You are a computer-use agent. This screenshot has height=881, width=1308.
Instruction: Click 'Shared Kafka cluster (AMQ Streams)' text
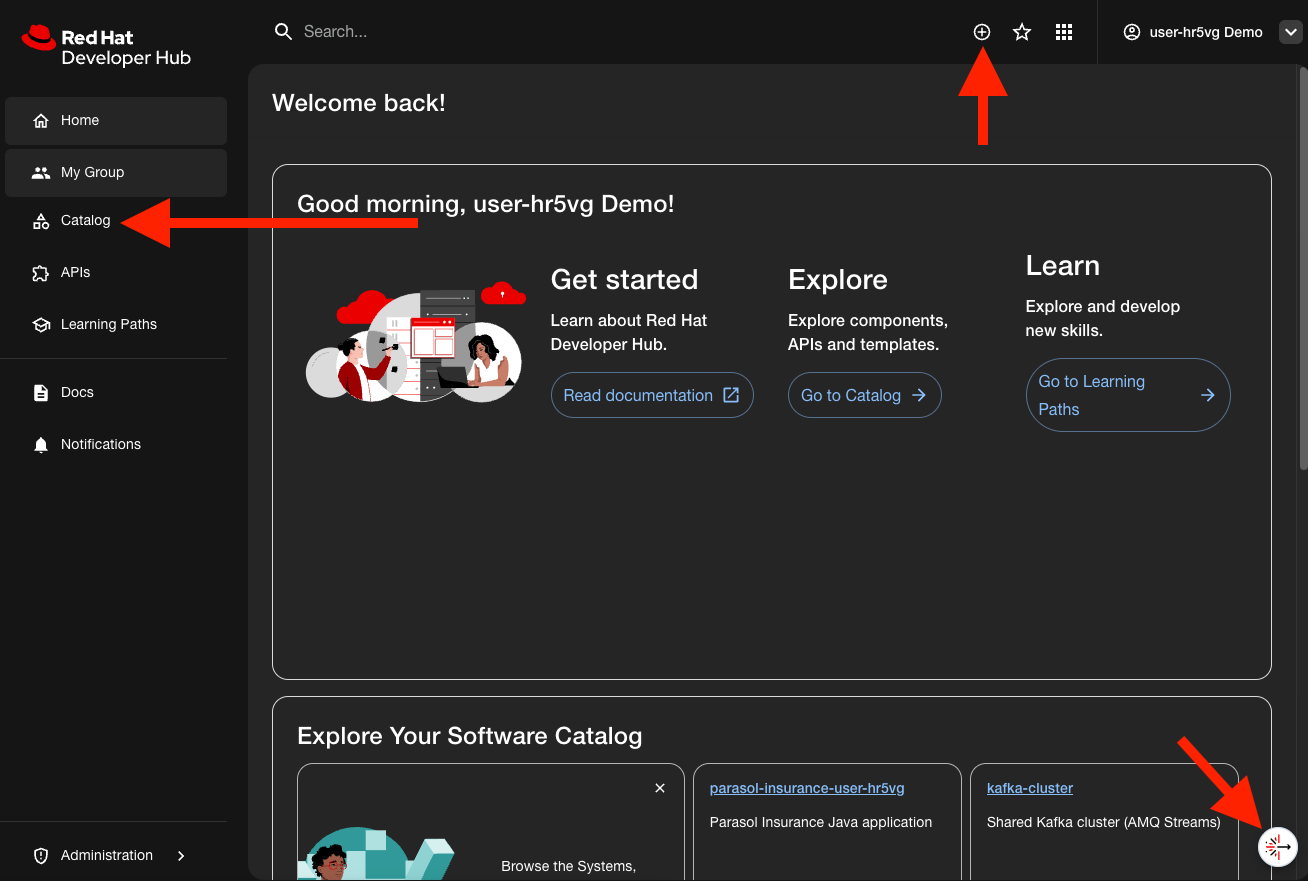point(1104,822)
